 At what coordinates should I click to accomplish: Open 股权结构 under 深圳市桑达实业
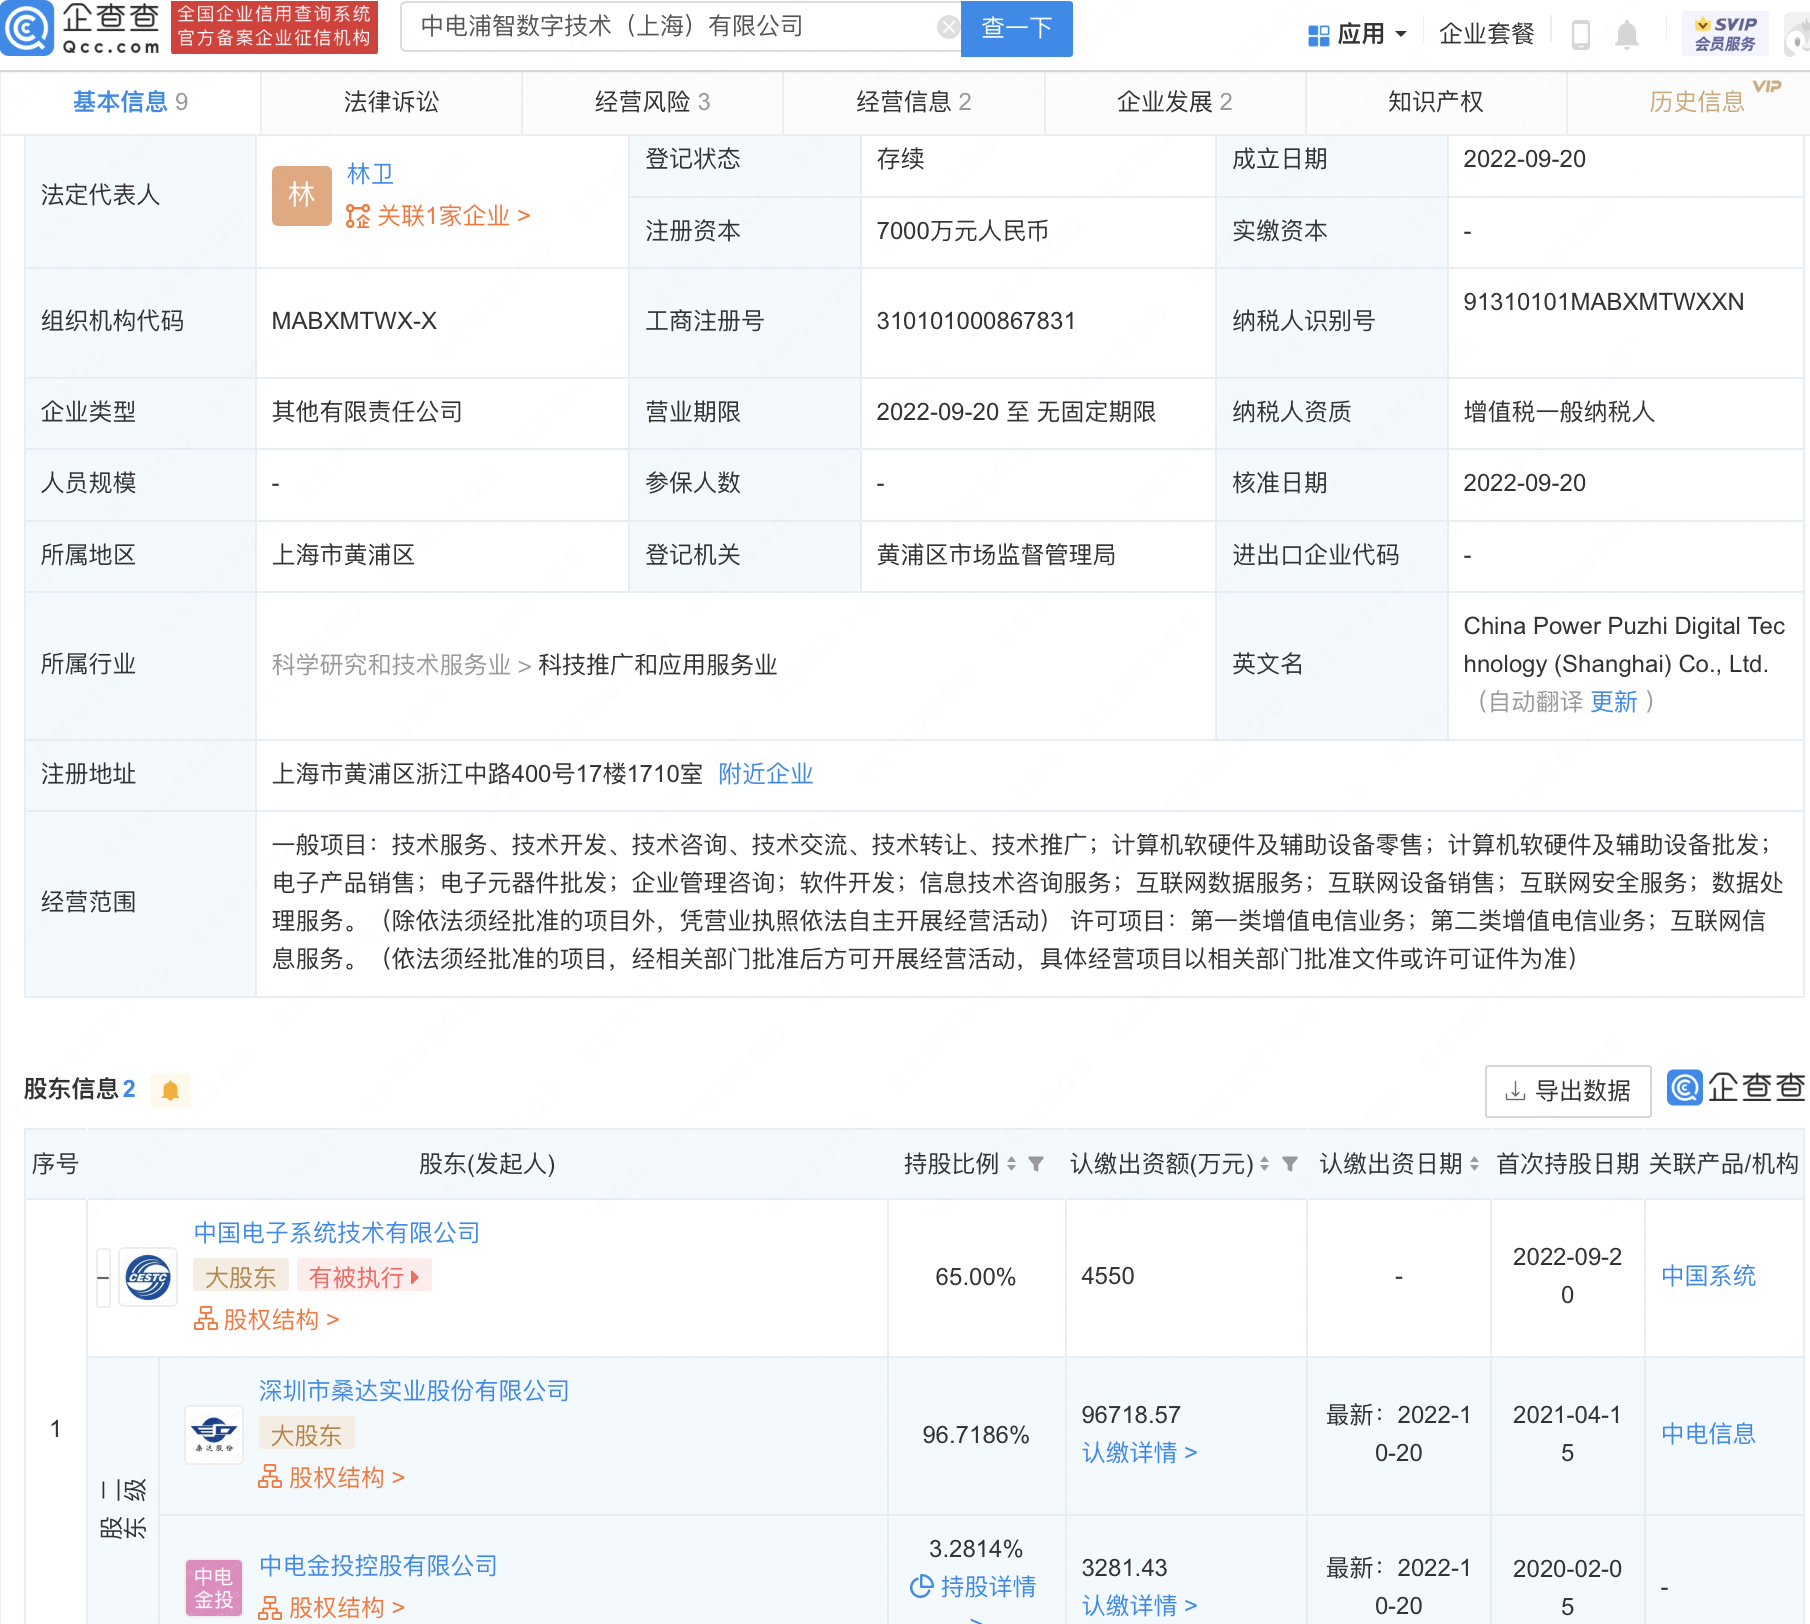tap(332, 1478)
